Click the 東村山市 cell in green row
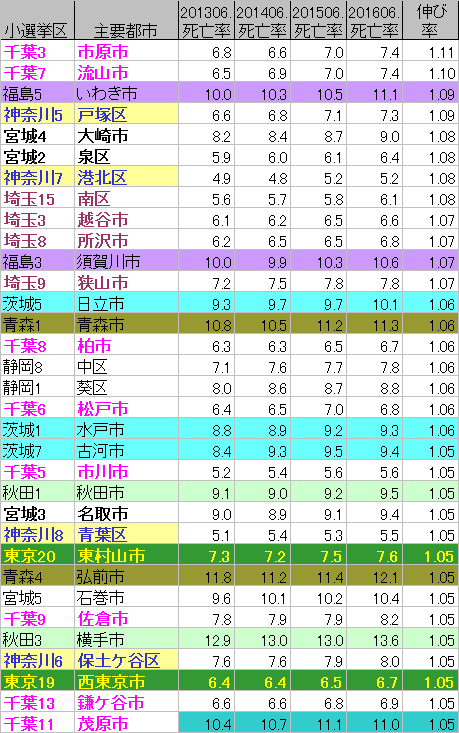Viewport: 459px width, 733px height. pyautogui.click(x=126, y=555)
